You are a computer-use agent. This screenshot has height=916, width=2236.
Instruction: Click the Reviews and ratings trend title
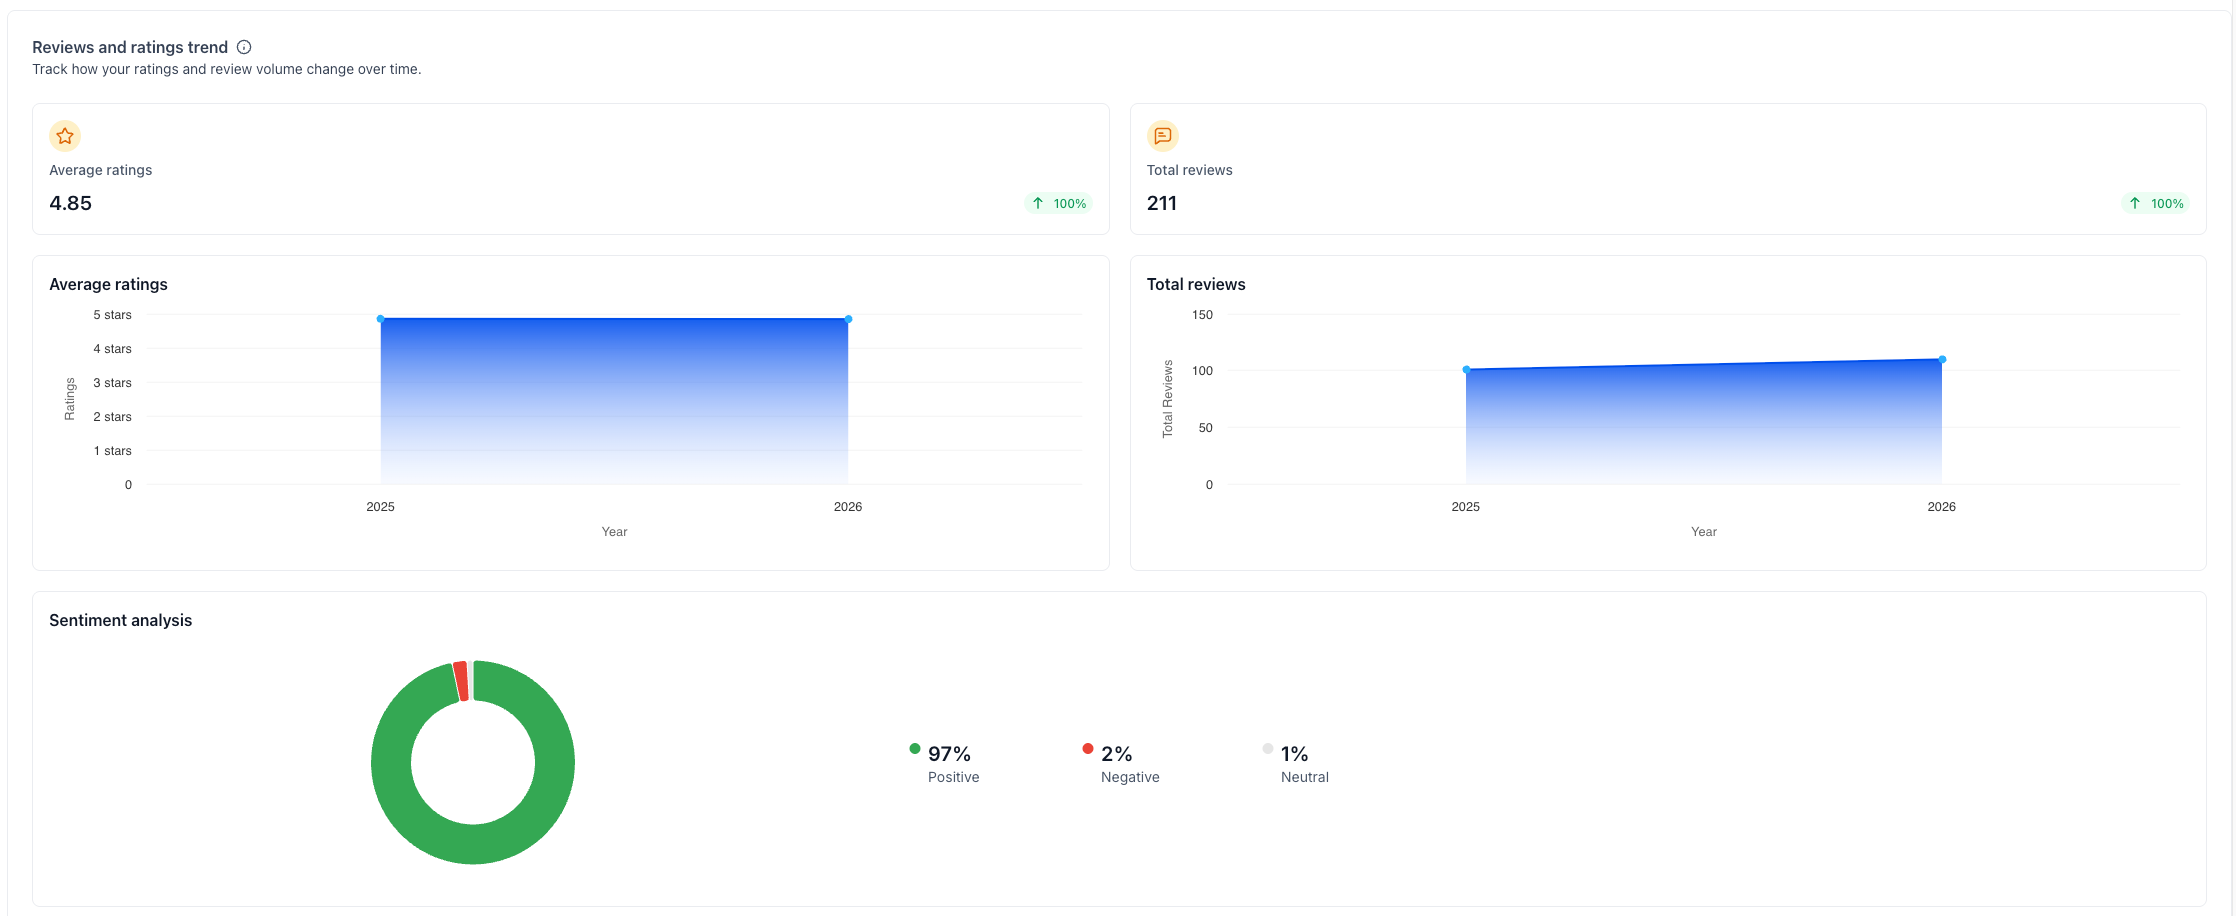[x=130, y=47]
